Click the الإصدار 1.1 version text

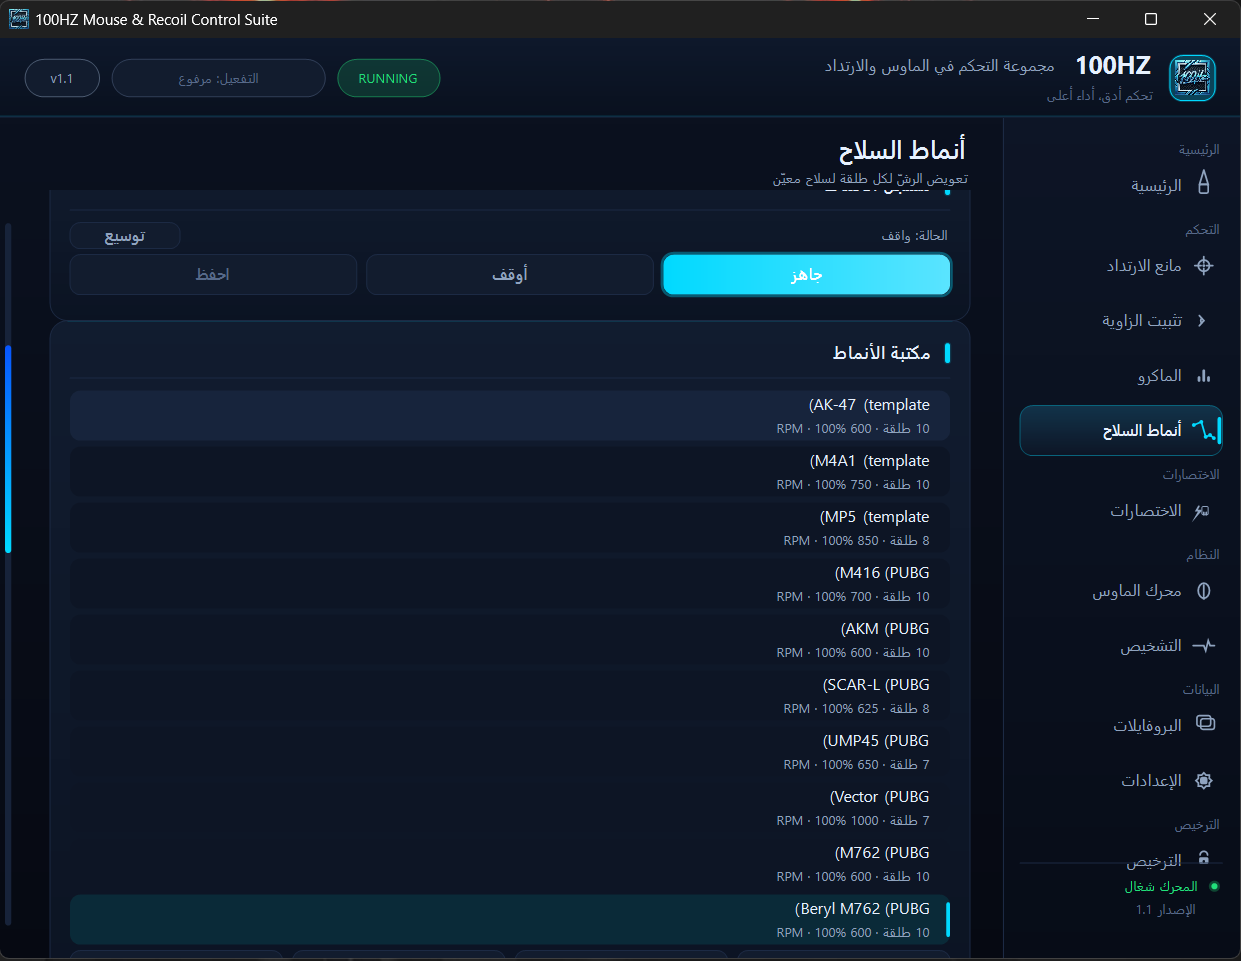[x=1166, y=910]
